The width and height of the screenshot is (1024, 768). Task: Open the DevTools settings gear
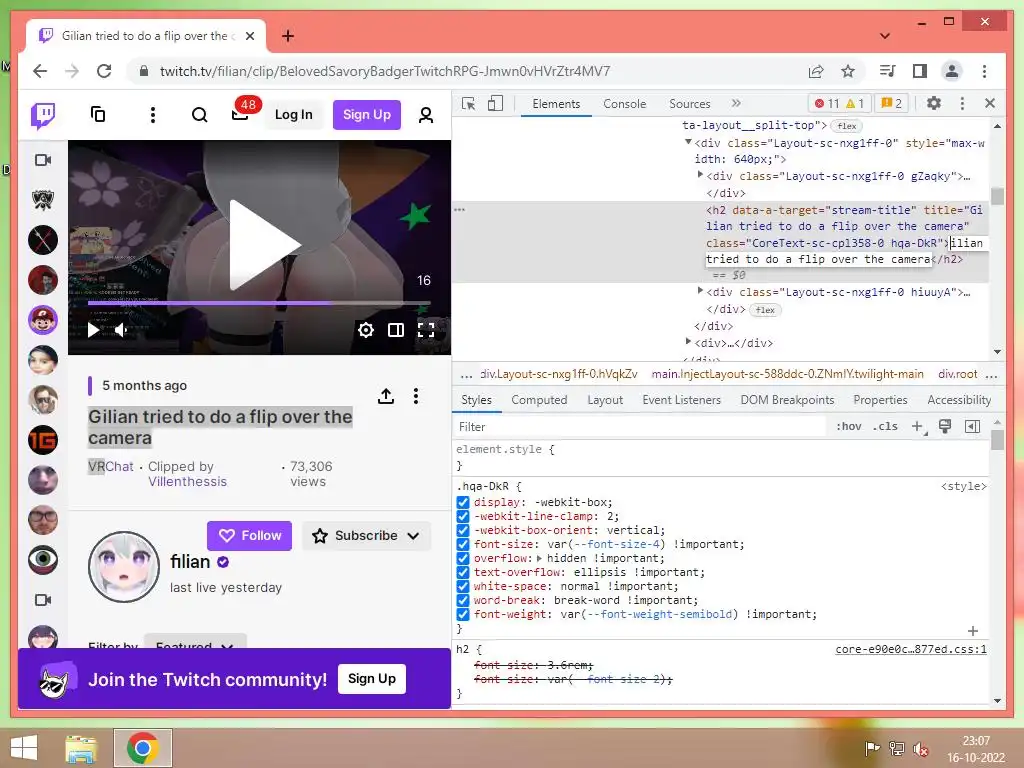coord(934,103)
